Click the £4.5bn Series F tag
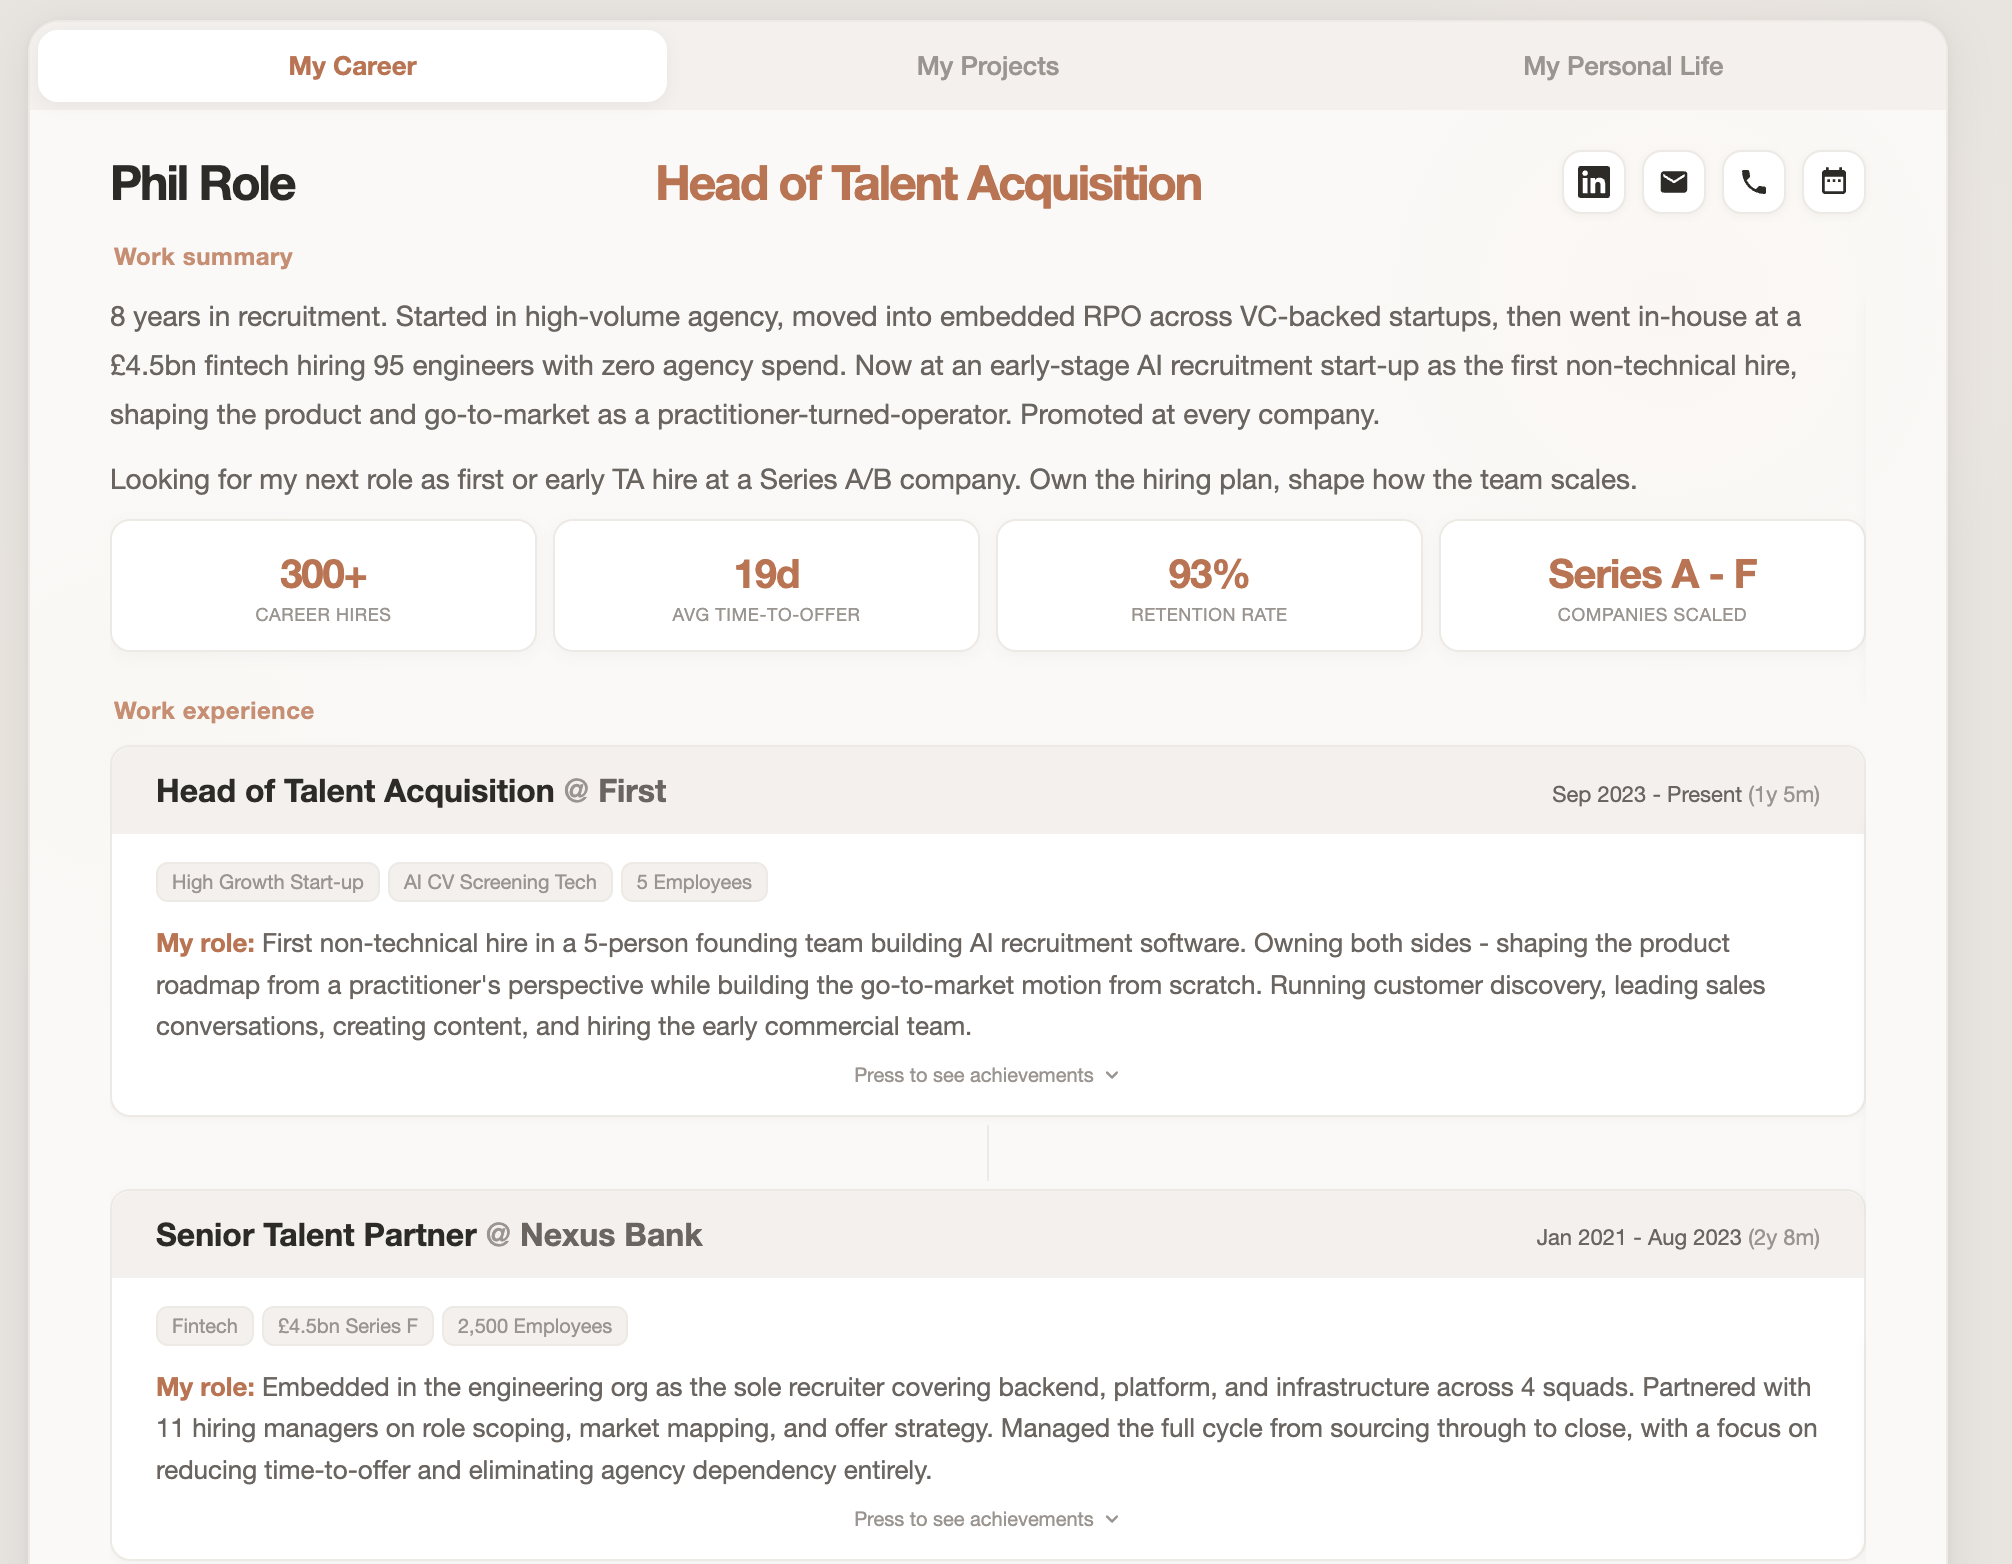The width and height of the screenshot is (2012, 1564). coord(347,1326)
